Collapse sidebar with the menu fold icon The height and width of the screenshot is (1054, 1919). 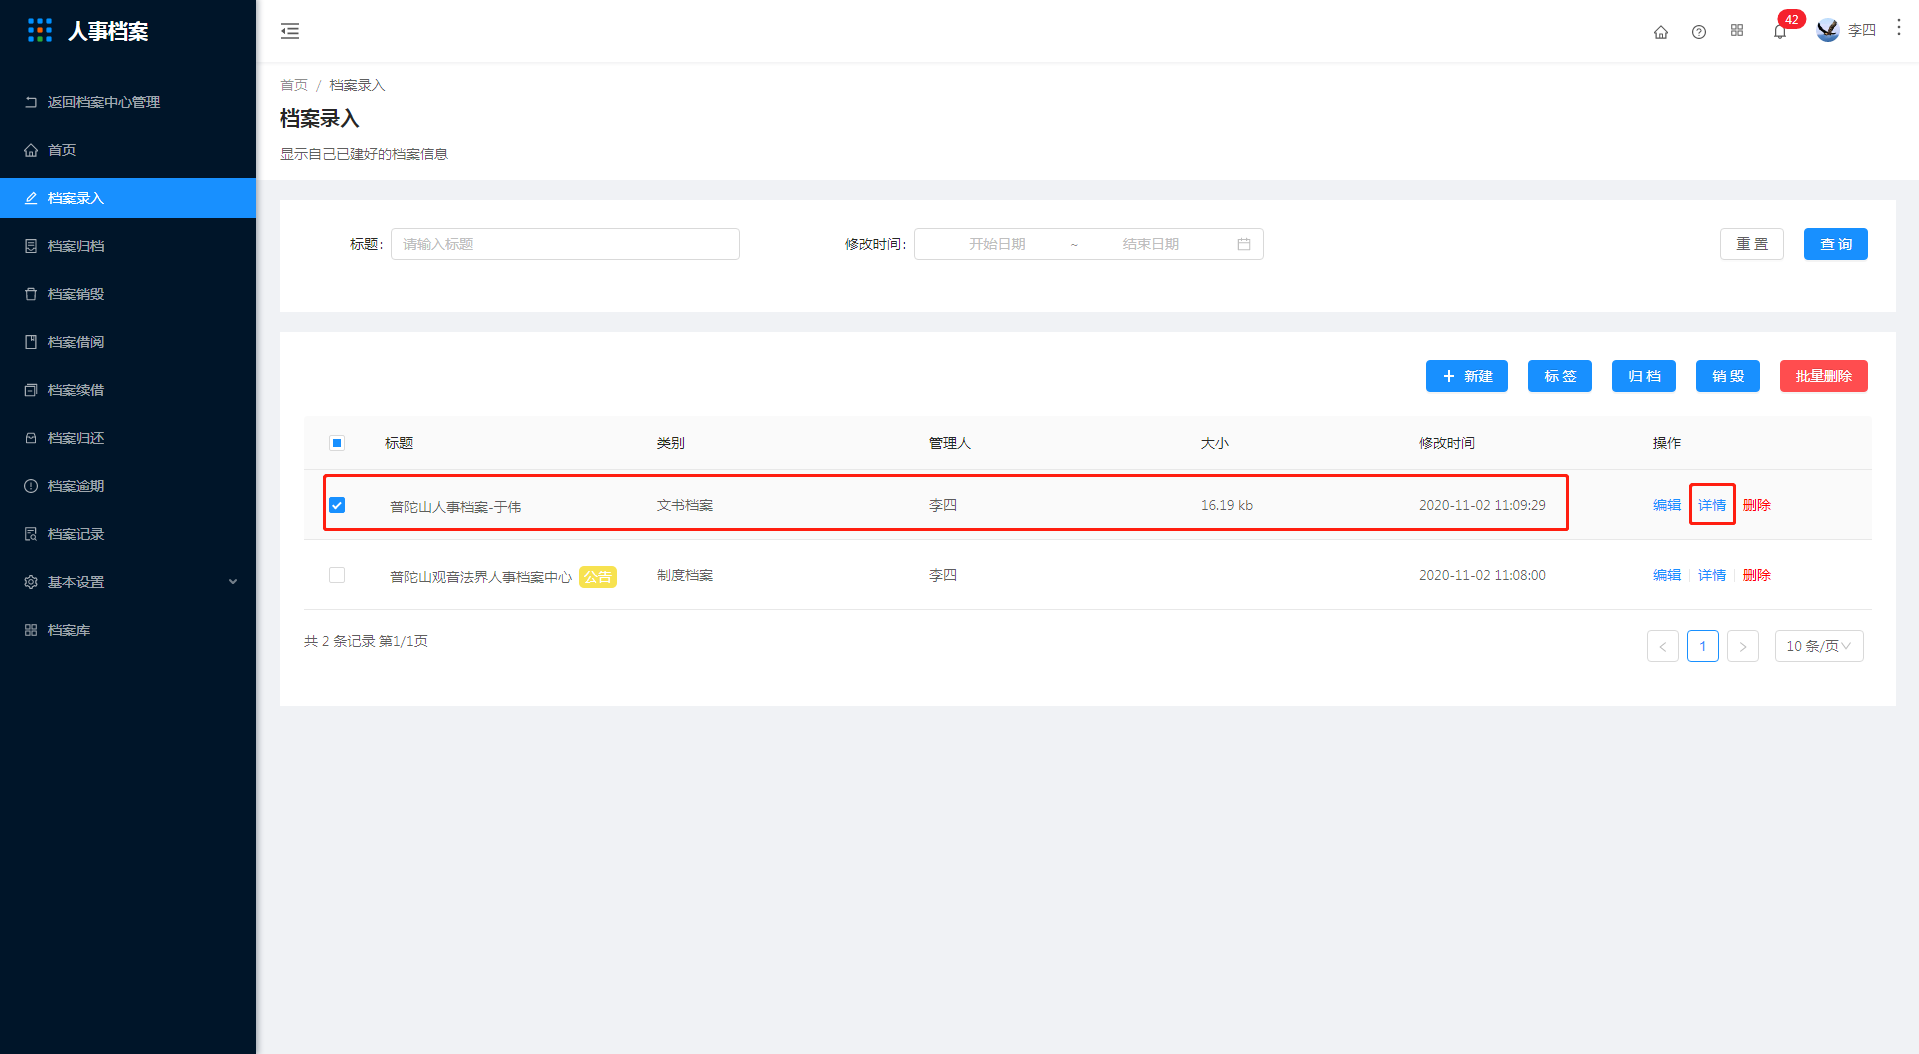(x=290, y=31)
